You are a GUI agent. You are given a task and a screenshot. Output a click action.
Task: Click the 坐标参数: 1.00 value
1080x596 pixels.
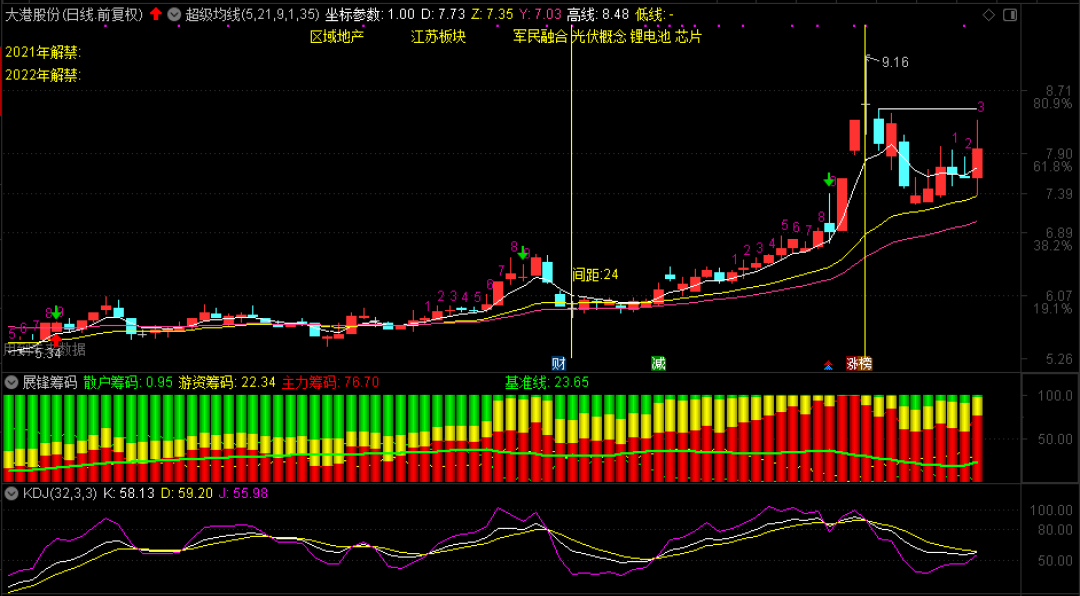click(370, 14)
